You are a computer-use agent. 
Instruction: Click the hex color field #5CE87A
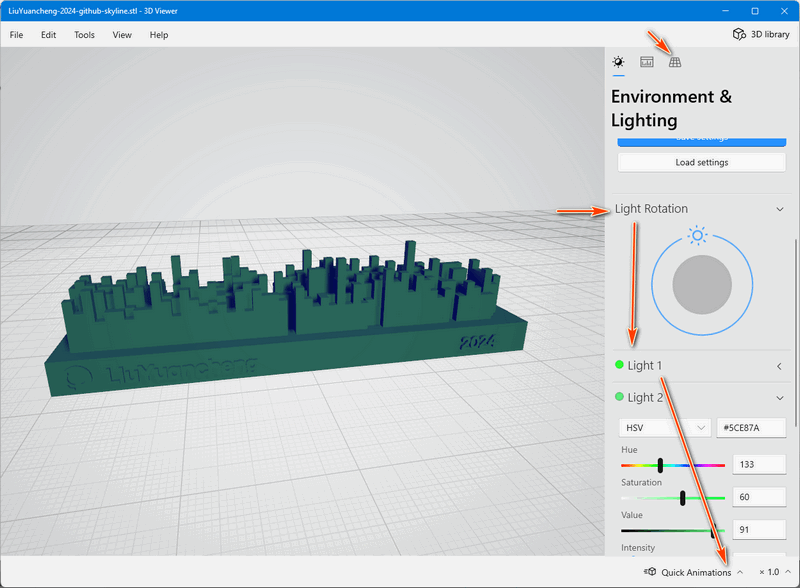click(x=751, y=428)
